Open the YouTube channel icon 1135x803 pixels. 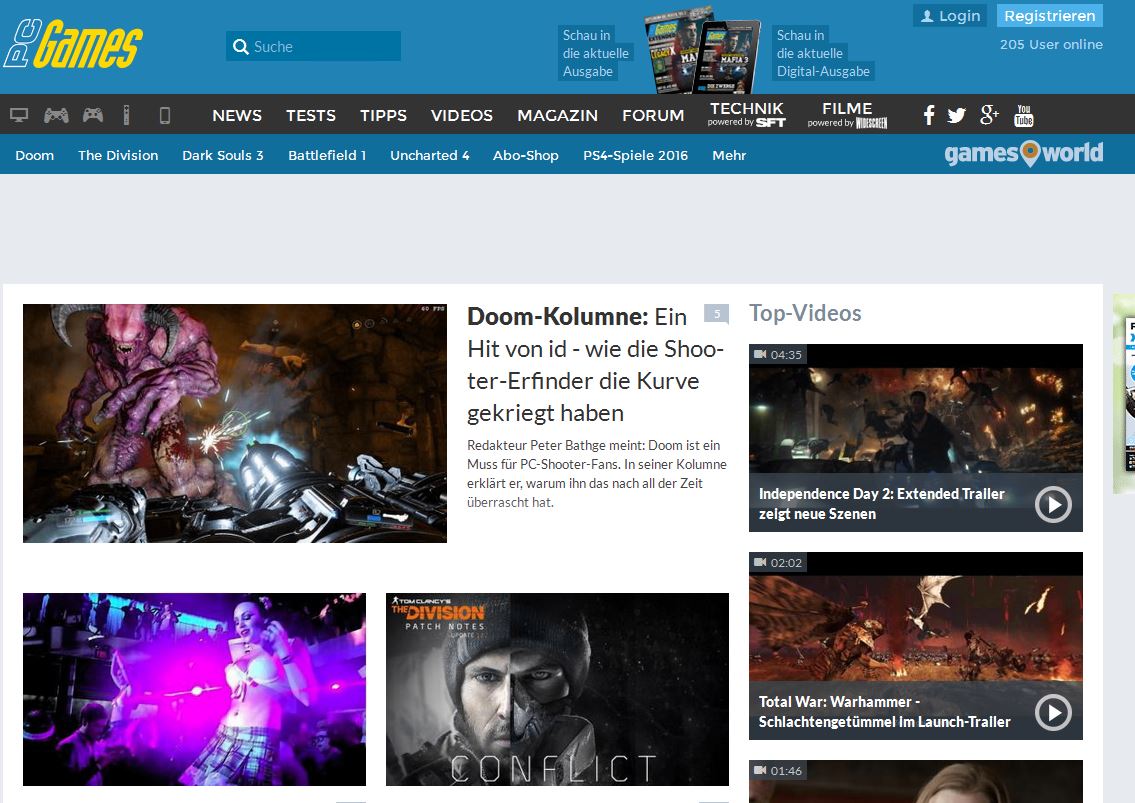pyautogui.click(x=1024, y=115)
